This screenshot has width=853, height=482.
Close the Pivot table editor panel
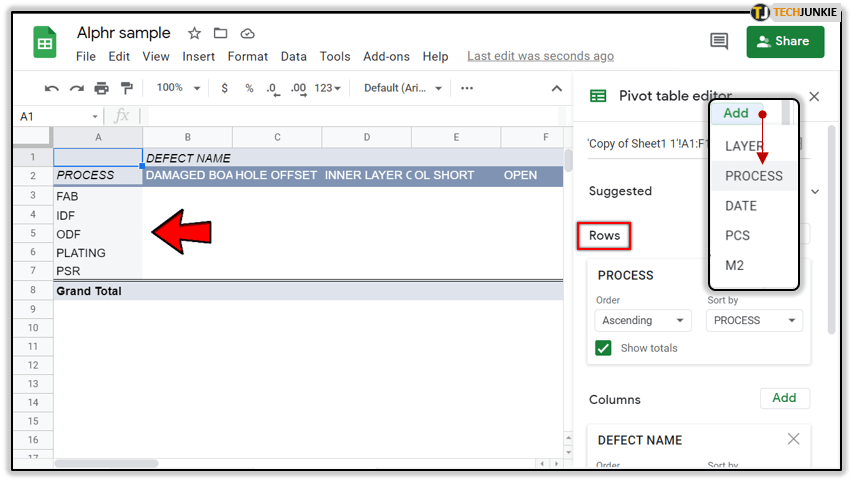pyautogui.click(x=814, y=96)
